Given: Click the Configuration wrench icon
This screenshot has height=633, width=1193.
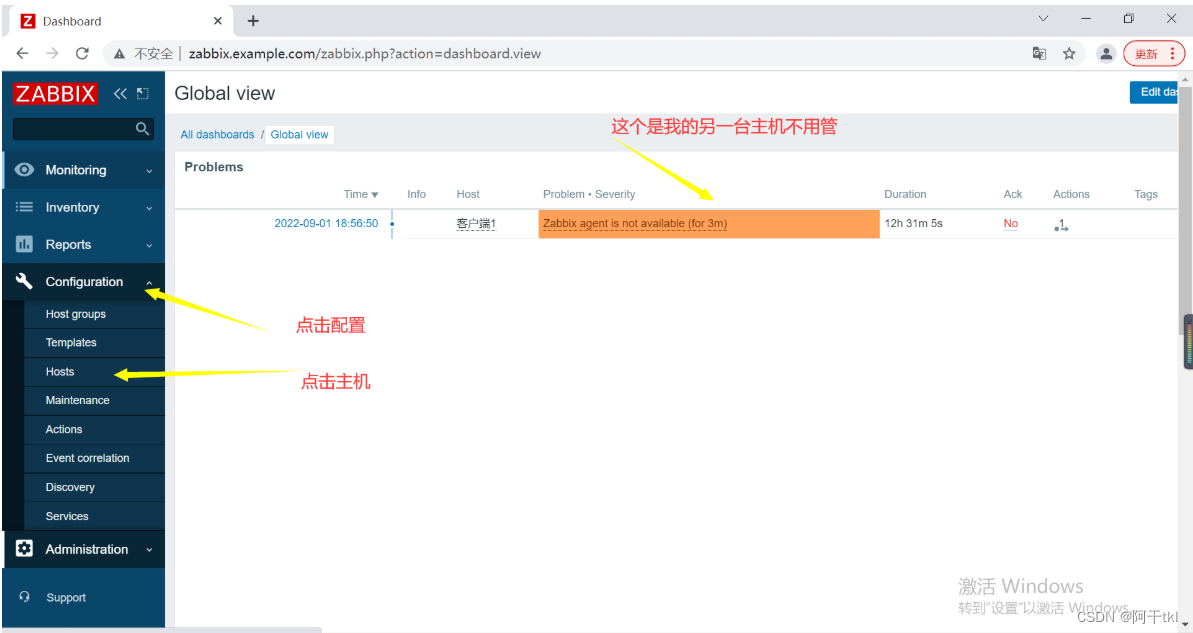Looking at the screenshot, I should (24, 281).
